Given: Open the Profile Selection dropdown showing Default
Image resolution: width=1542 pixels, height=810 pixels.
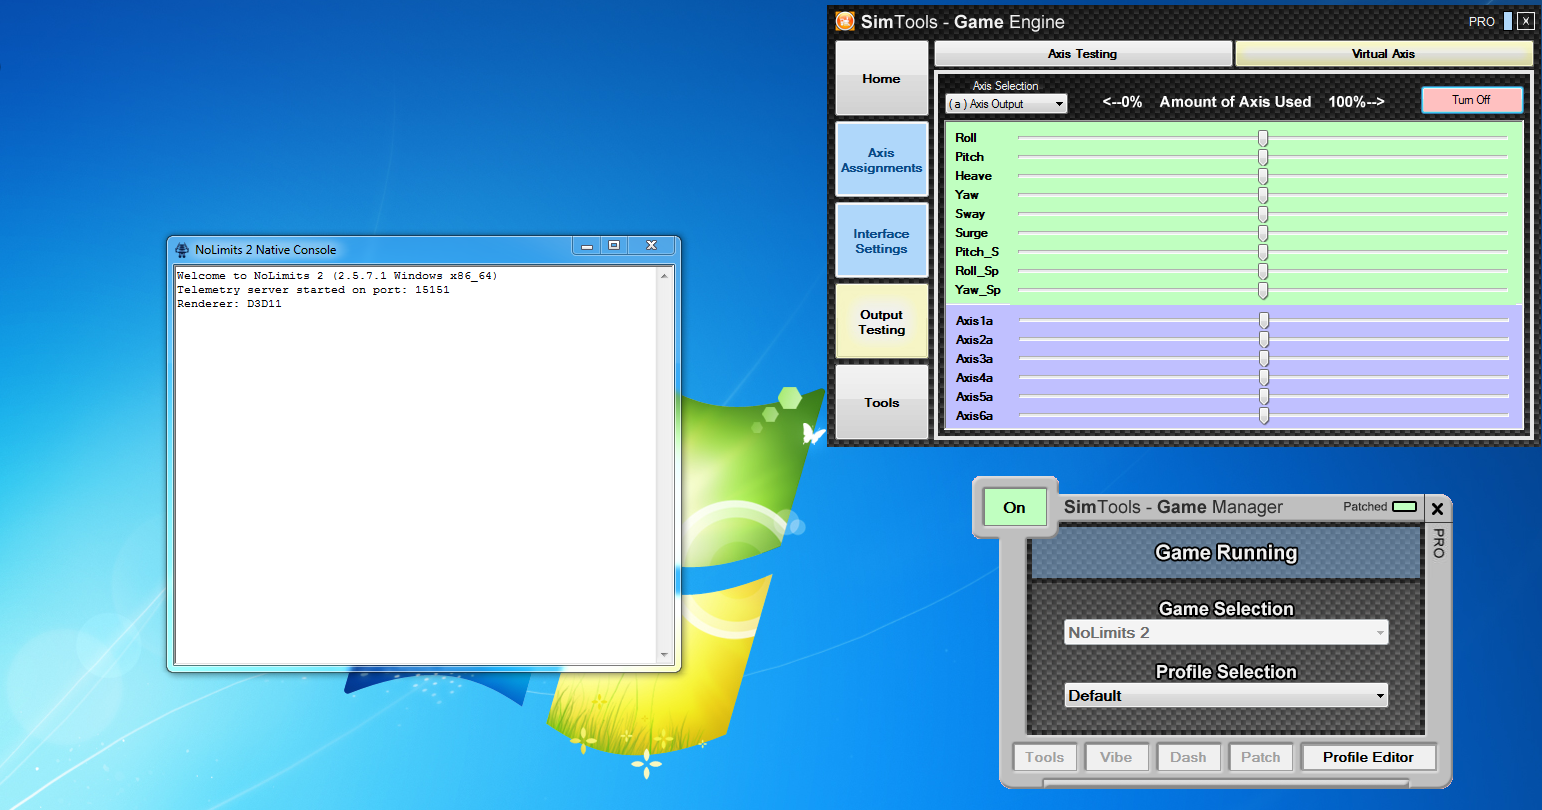Looking at the screenshot, I should point(1226,696).
